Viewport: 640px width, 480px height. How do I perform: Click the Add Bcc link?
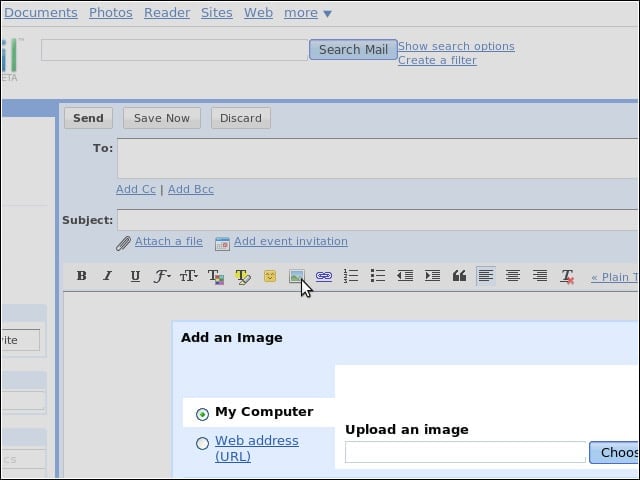pyautogui.click(x=191, y=189)
